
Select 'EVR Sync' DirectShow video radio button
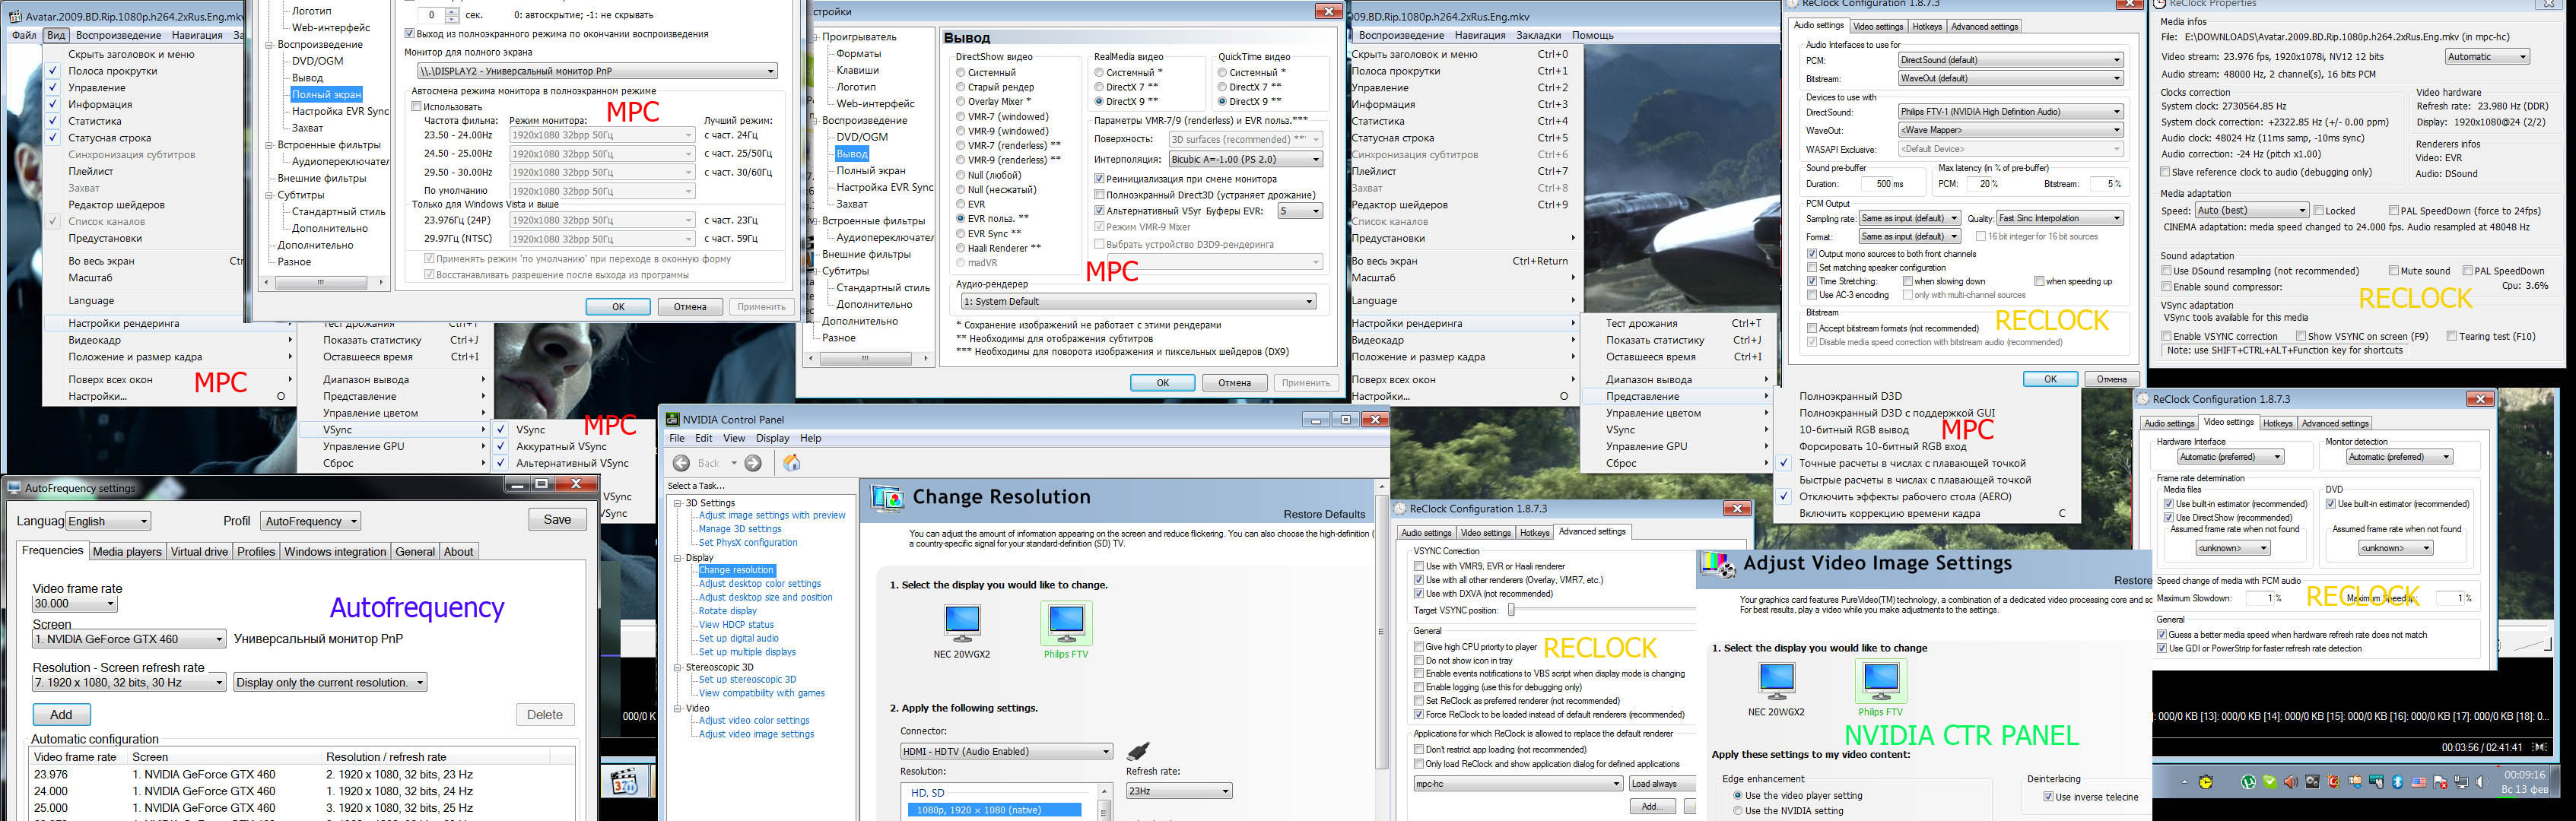(960, 233)
